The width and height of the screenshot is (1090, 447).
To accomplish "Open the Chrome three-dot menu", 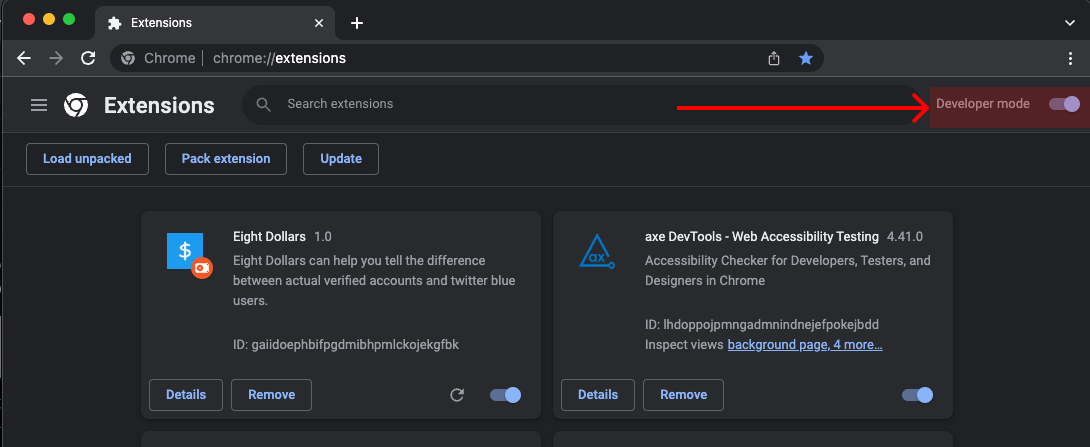I will [1071, 58].
